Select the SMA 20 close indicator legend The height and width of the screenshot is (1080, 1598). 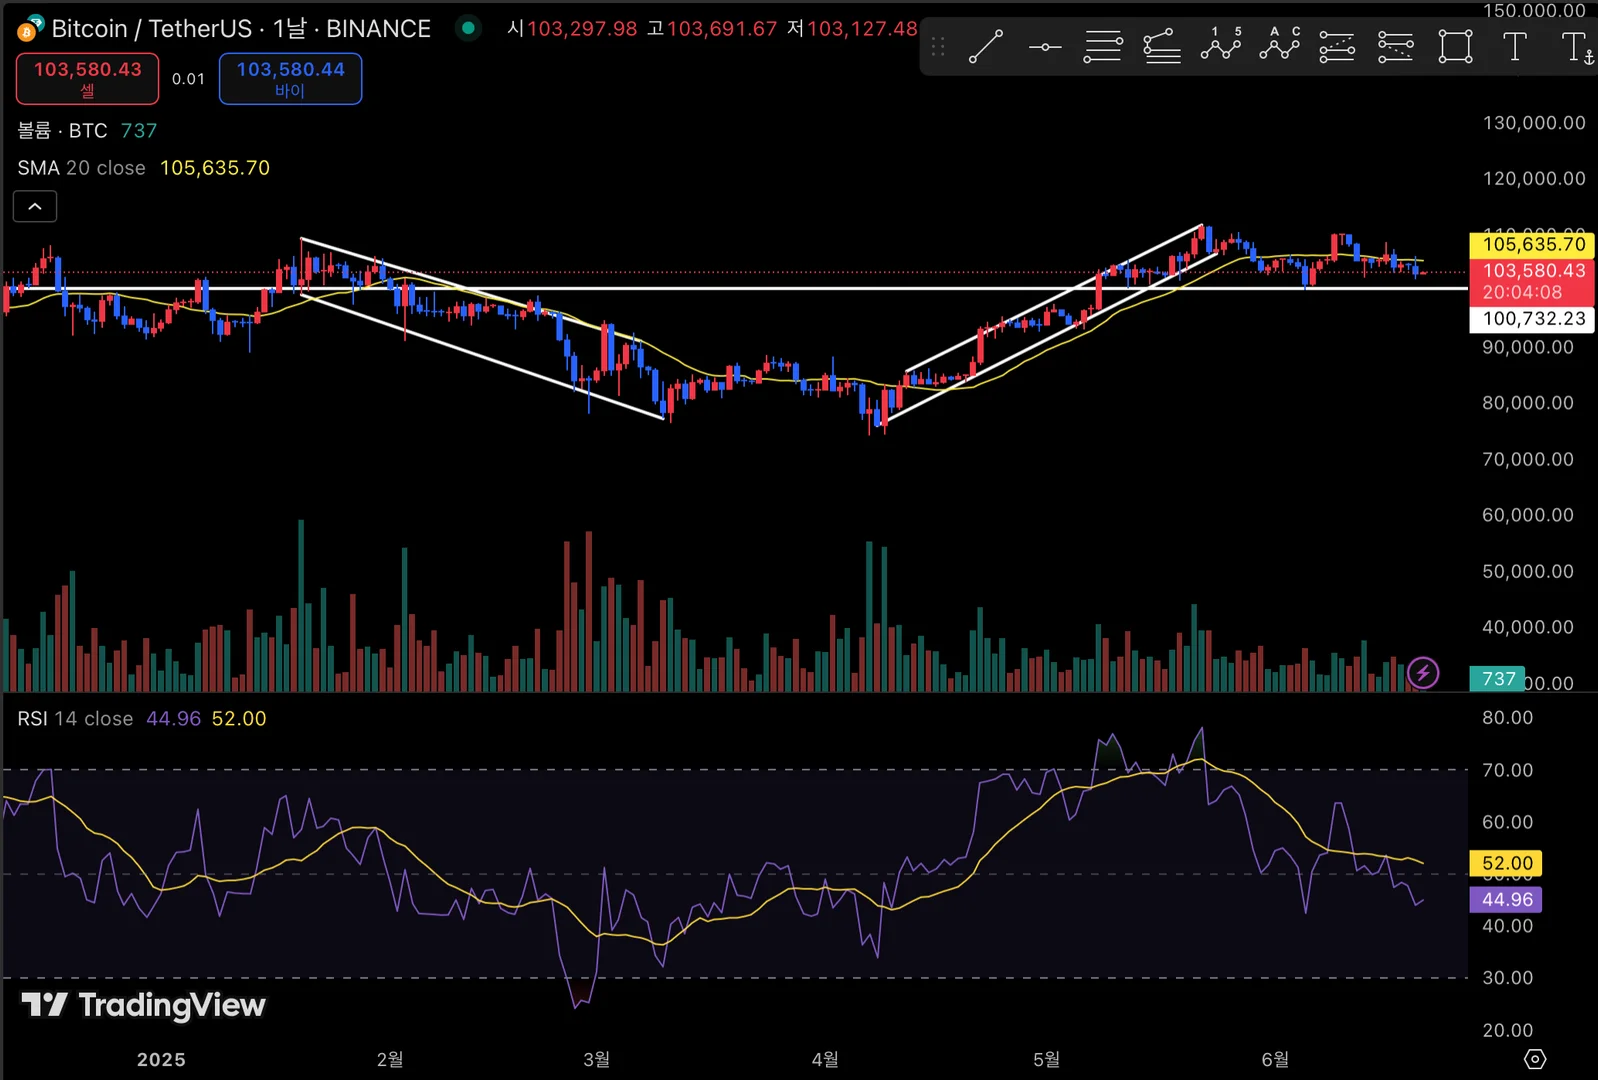[x=81, y=168]
